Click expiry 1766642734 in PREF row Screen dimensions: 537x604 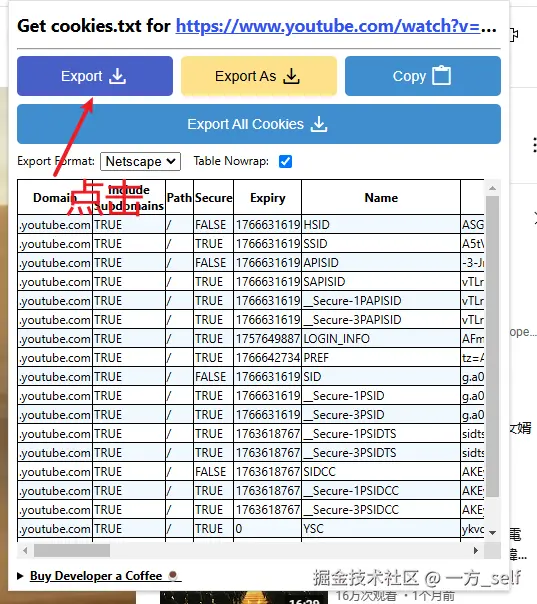267,358
